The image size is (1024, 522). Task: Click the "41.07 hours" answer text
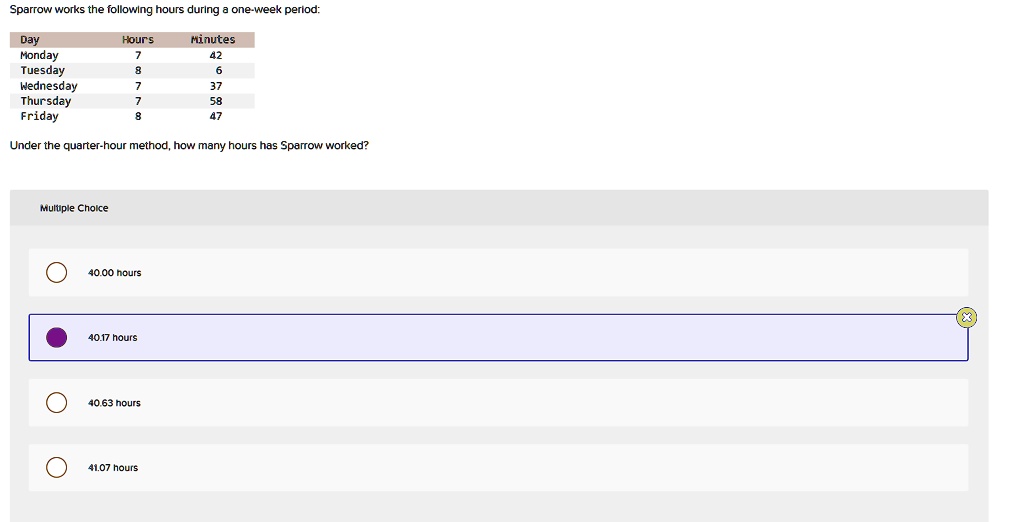tap(113, 468)
